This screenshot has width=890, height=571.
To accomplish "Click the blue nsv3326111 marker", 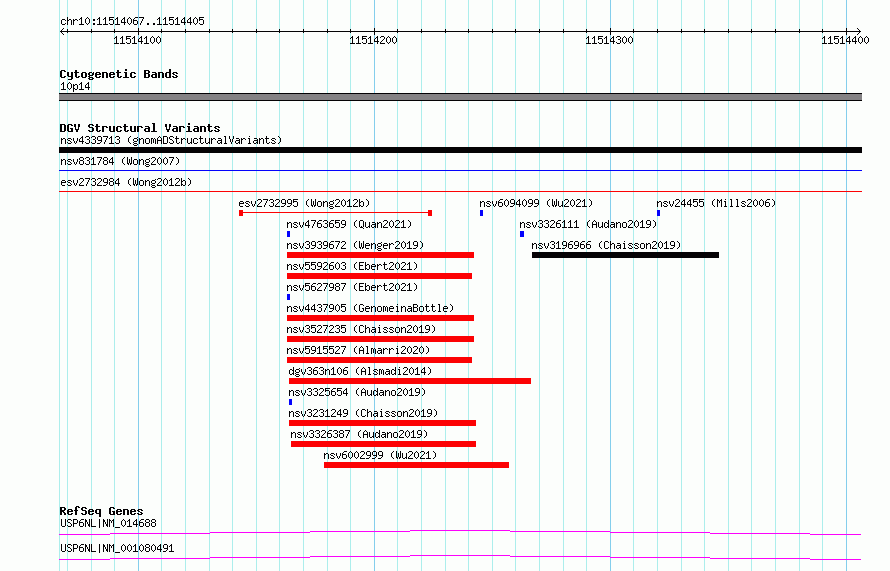I will click(x=522, y=234).
